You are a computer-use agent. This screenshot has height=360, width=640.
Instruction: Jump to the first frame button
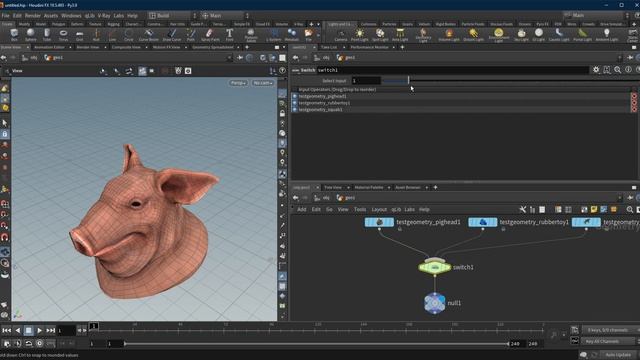pyautogui.click(x=7, y=330)
